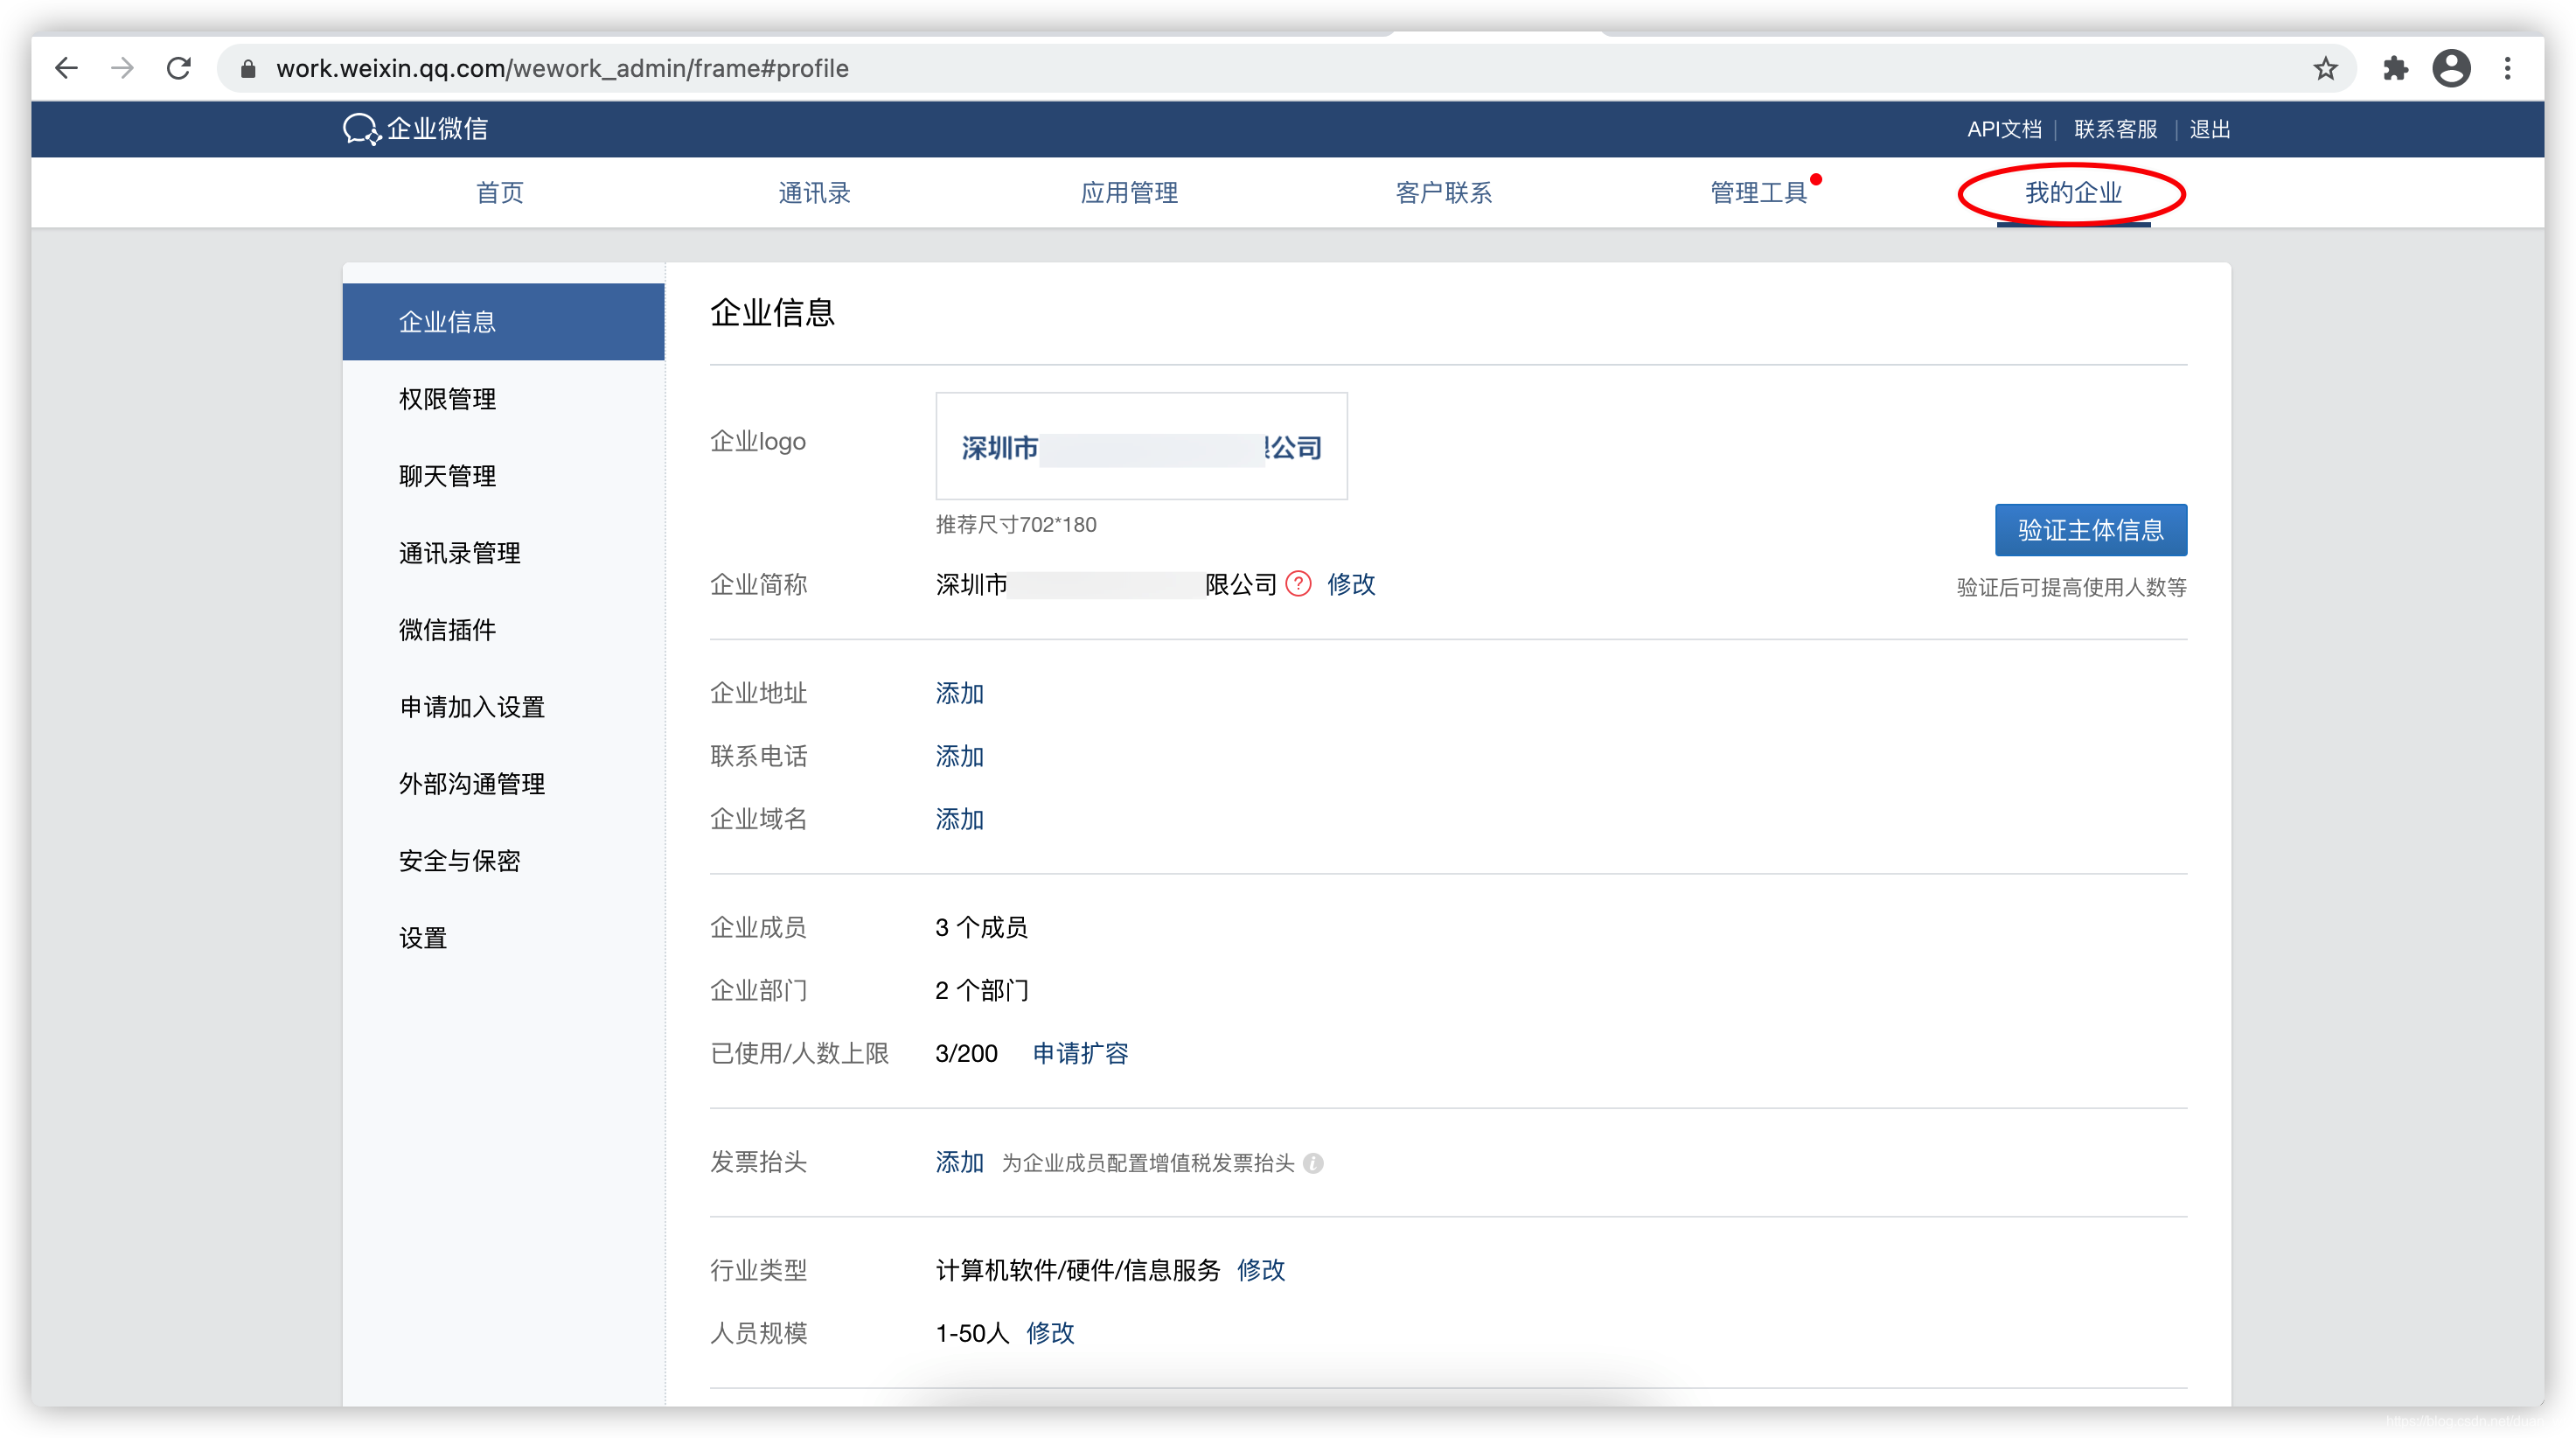Click 修改 next to 行业类型
Screen dimensions: 2576x1438
point(1261,1270)
